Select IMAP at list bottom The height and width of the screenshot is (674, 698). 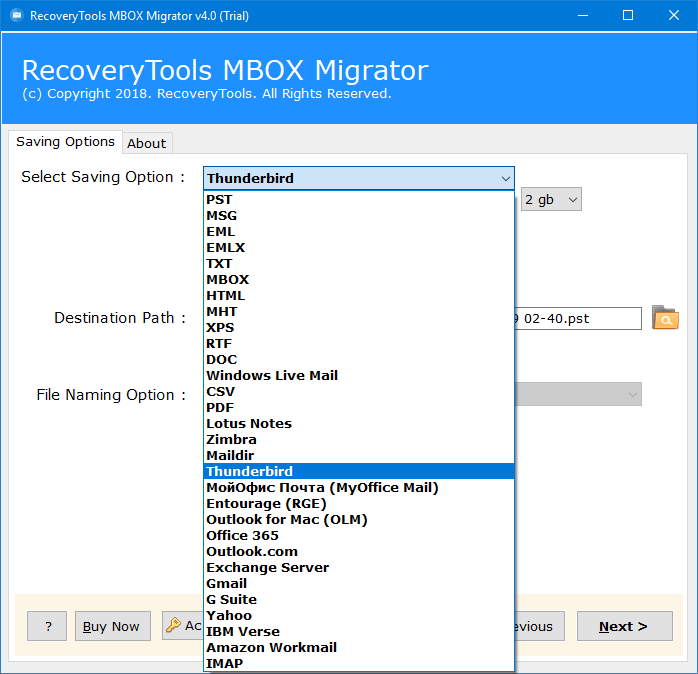359,663
